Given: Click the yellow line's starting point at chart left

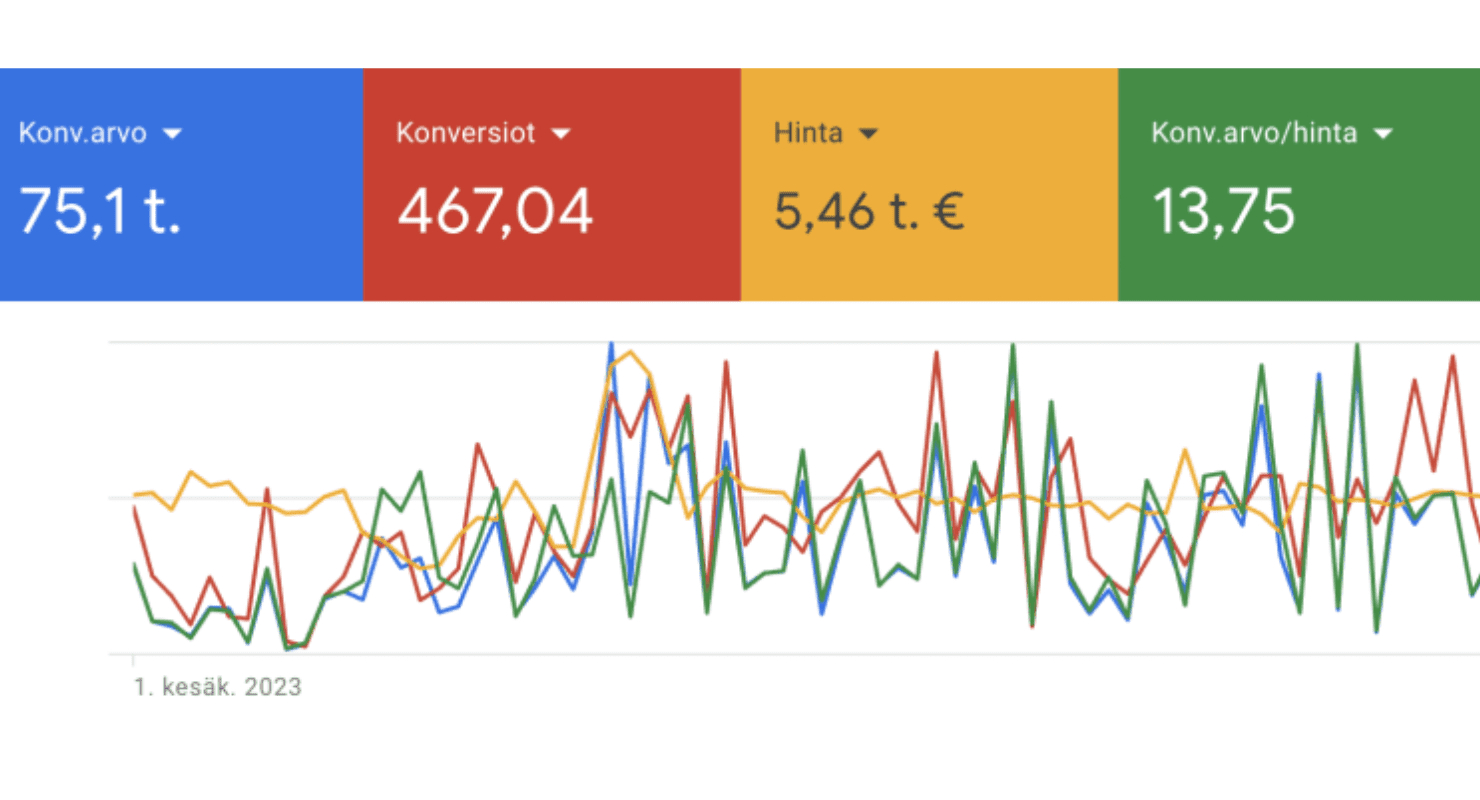Looking at the screenshot, I should (x=135, y=495).
